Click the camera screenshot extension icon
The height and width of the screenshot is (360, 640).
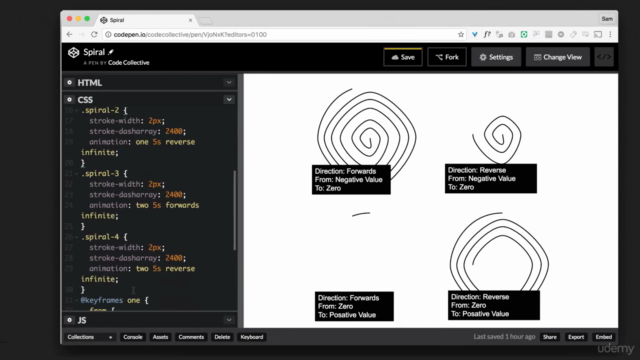point(511,35)
